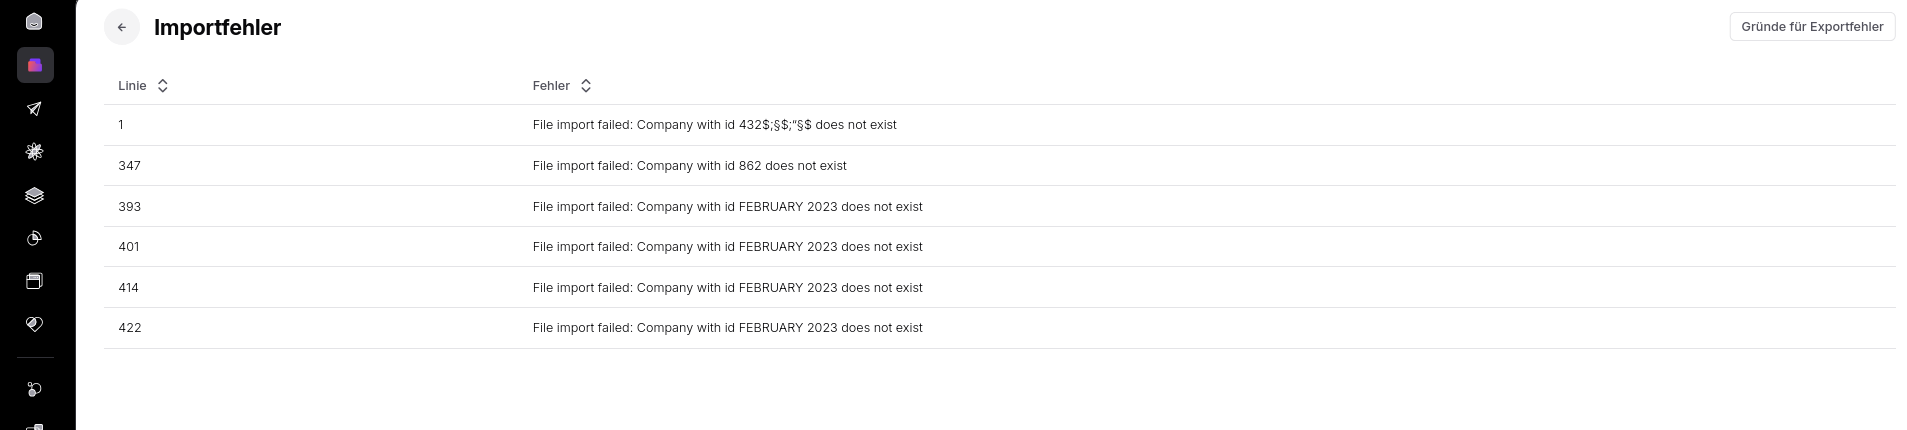
Task: Select the purple folder sidebar icon
Action: [x=35, y=65]
